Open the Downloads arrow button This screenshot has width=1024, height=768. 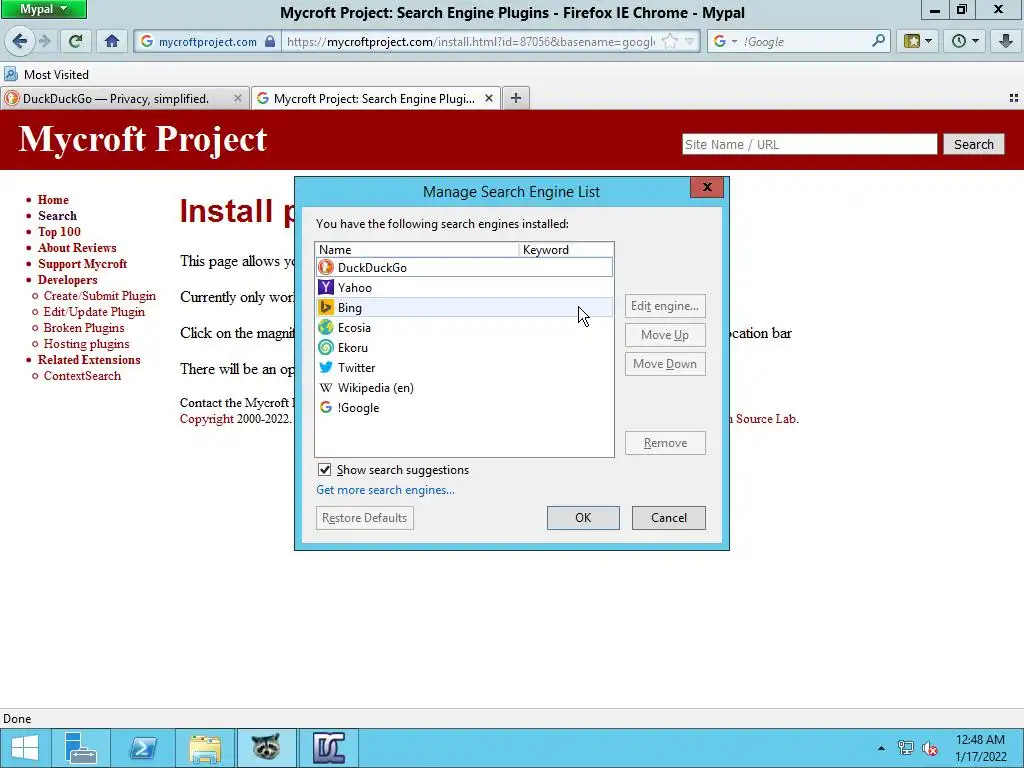(1006, 42)
